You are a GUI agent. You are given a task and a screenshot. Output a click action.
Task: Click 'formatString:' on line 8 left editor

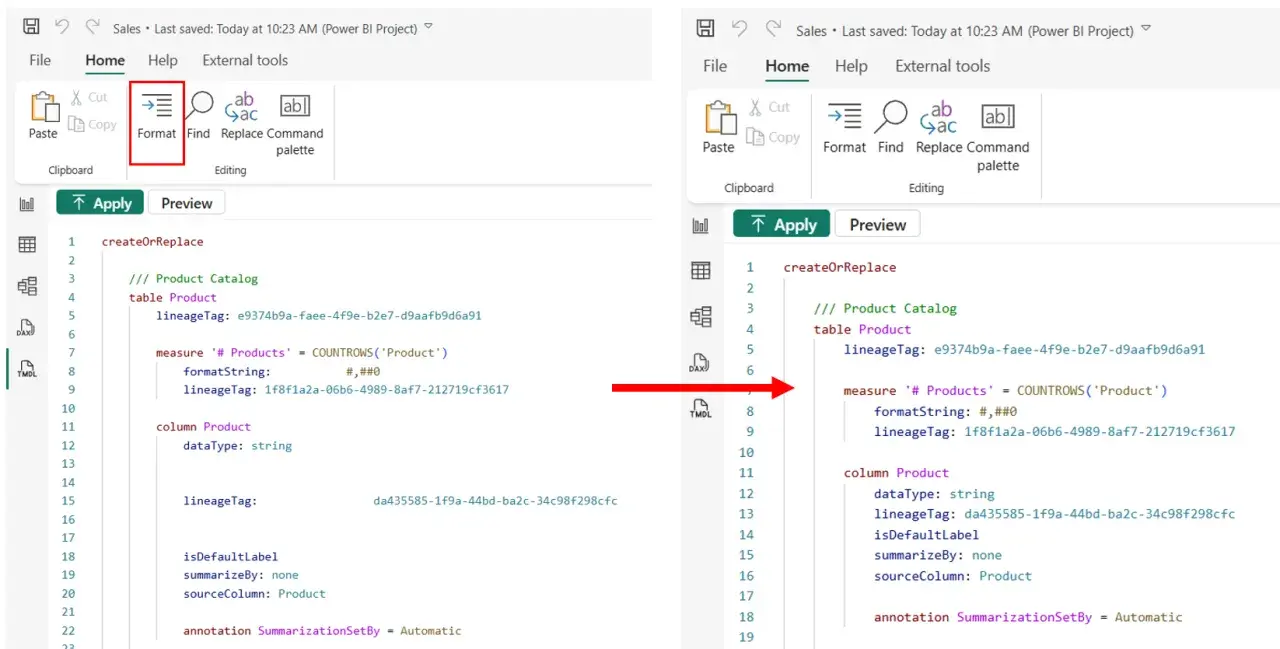coord(227,371)
